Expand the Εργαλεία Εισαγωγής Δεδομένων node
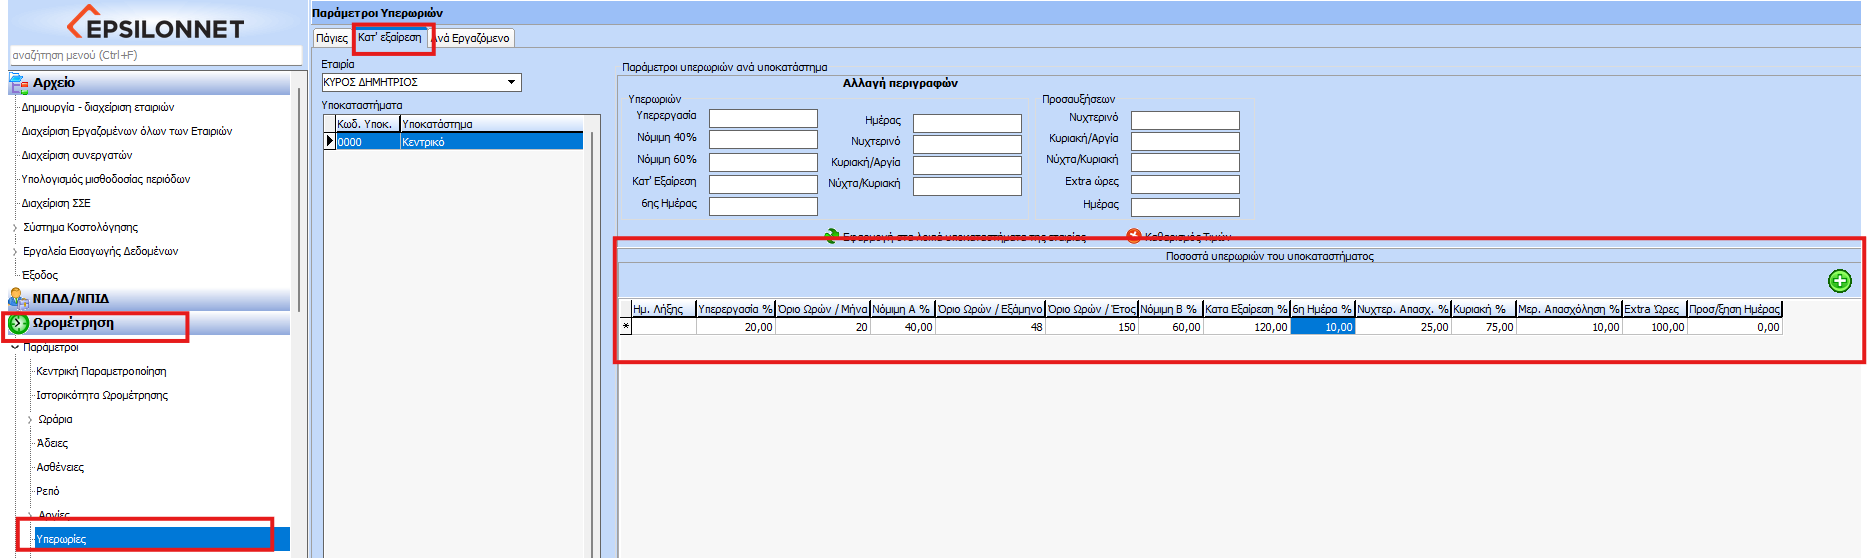The height and width of the screenshot is (558, 1867). (15, 251)
